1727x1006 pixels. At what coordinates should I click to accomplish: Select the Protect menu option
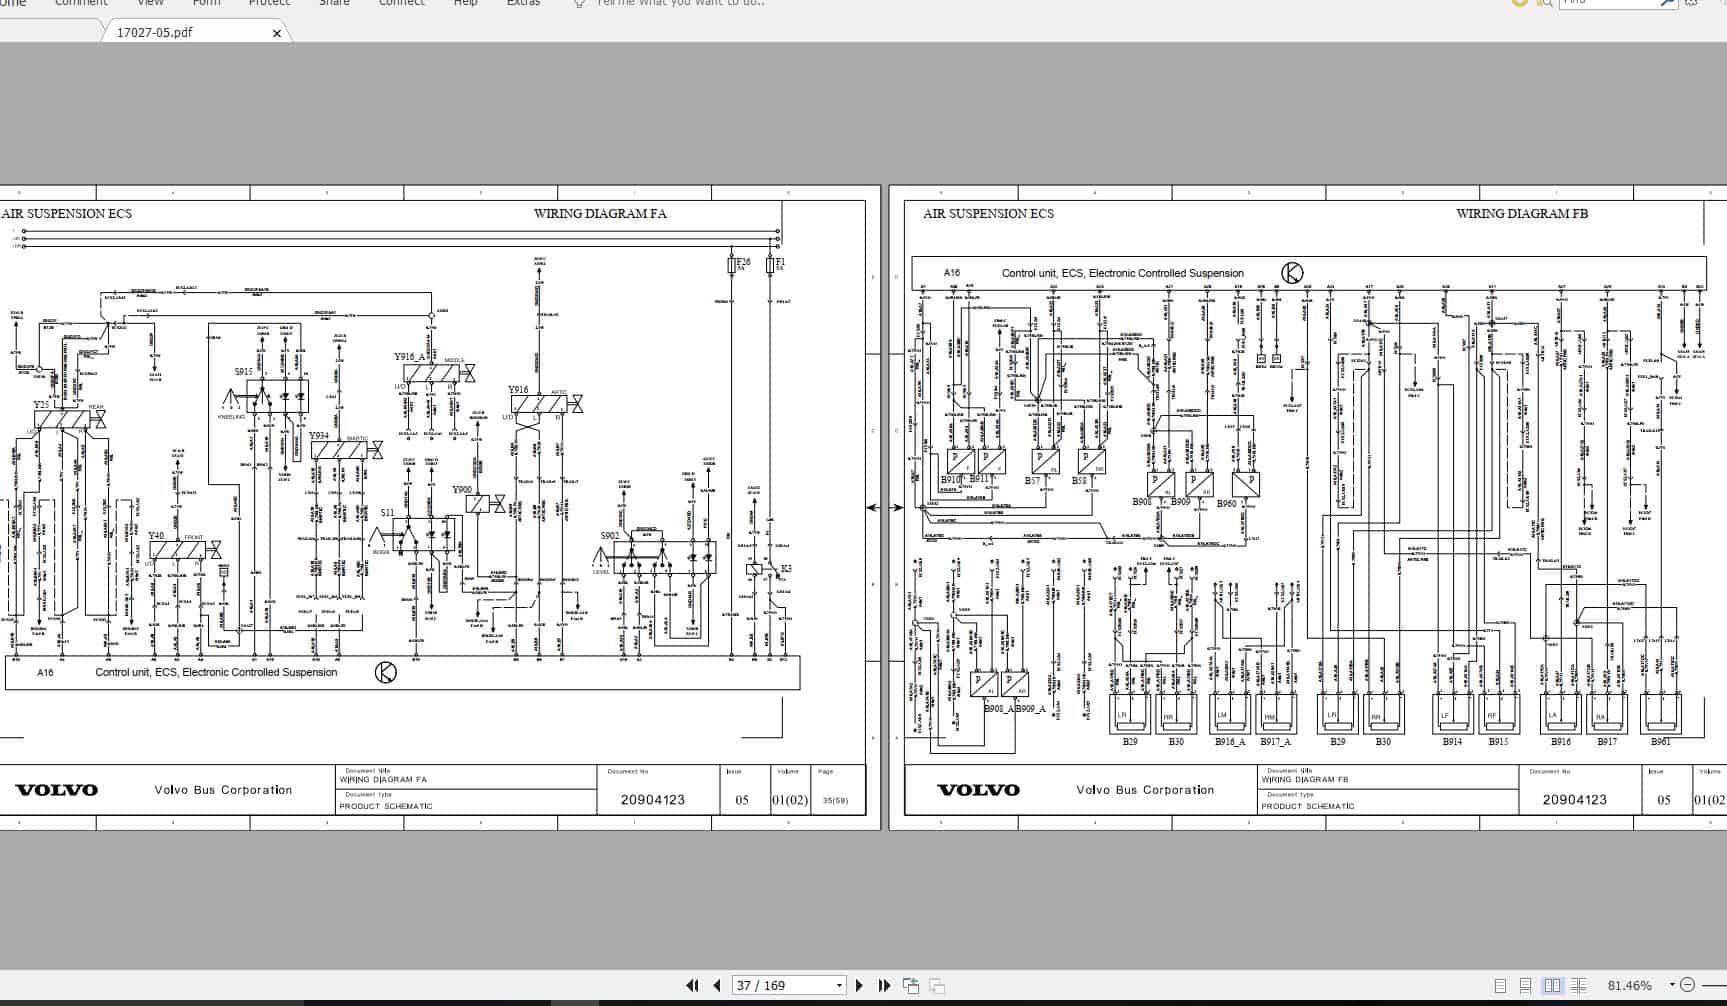coord(269,4)
